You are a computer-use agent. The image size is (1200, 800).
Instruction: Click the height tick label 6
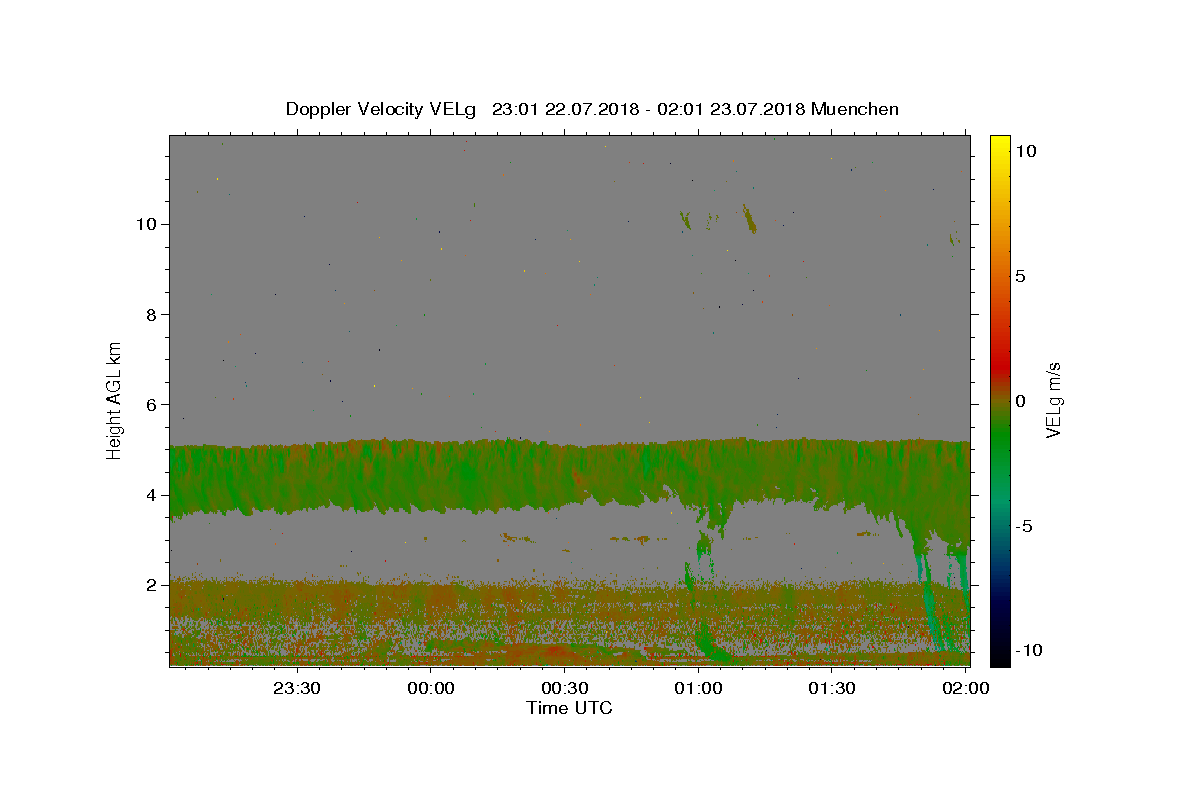point(152,404)
